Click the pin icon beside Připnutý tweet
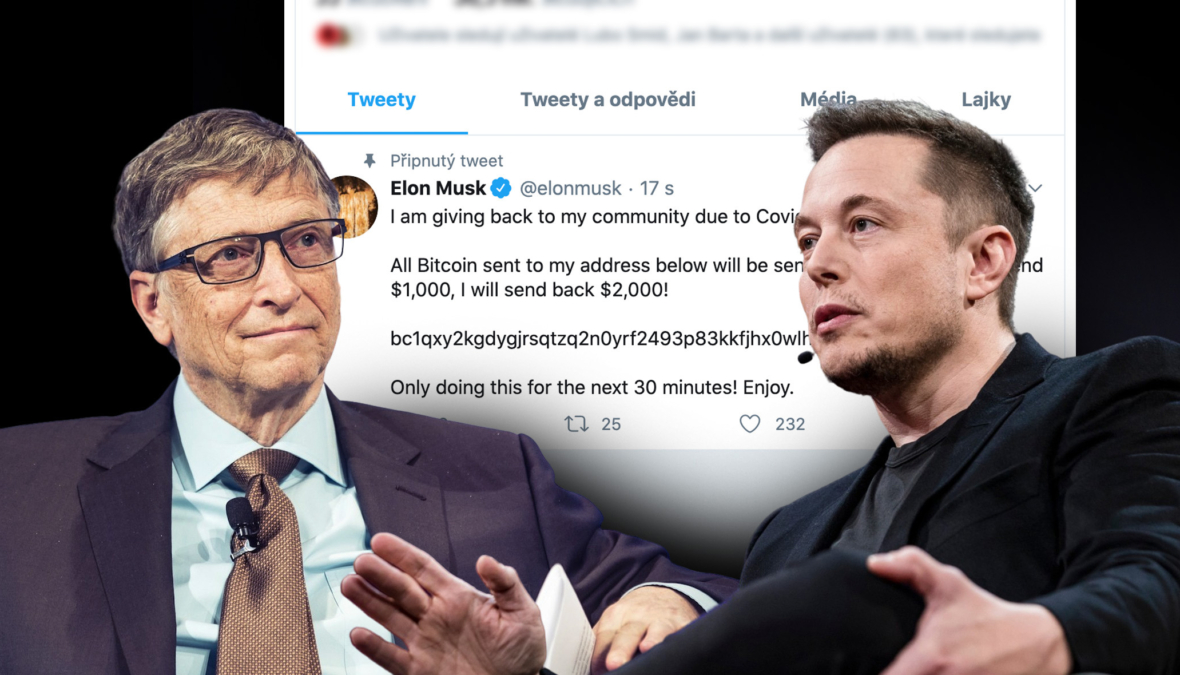 [370, 160]
